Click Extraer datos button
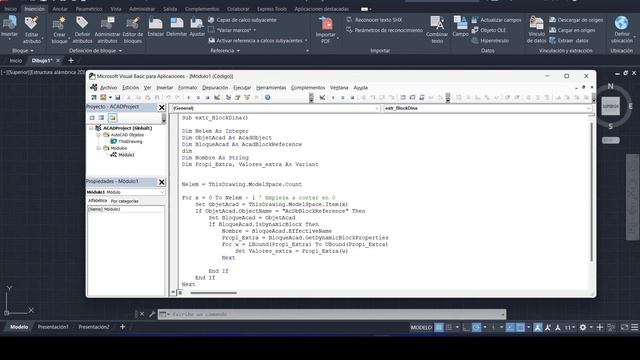 (569, 40)
